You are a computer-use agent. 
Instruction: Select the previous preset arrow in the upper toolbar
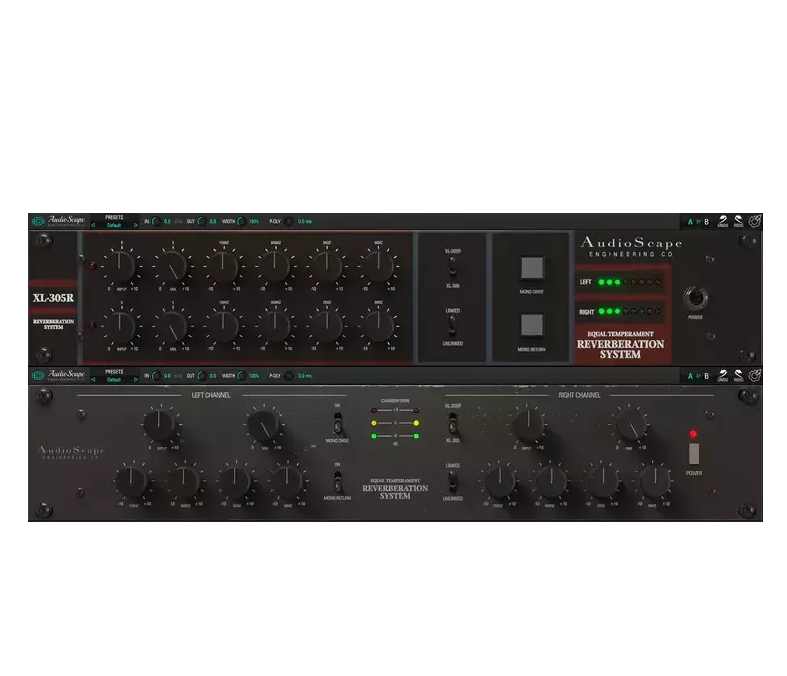(93, 225)
